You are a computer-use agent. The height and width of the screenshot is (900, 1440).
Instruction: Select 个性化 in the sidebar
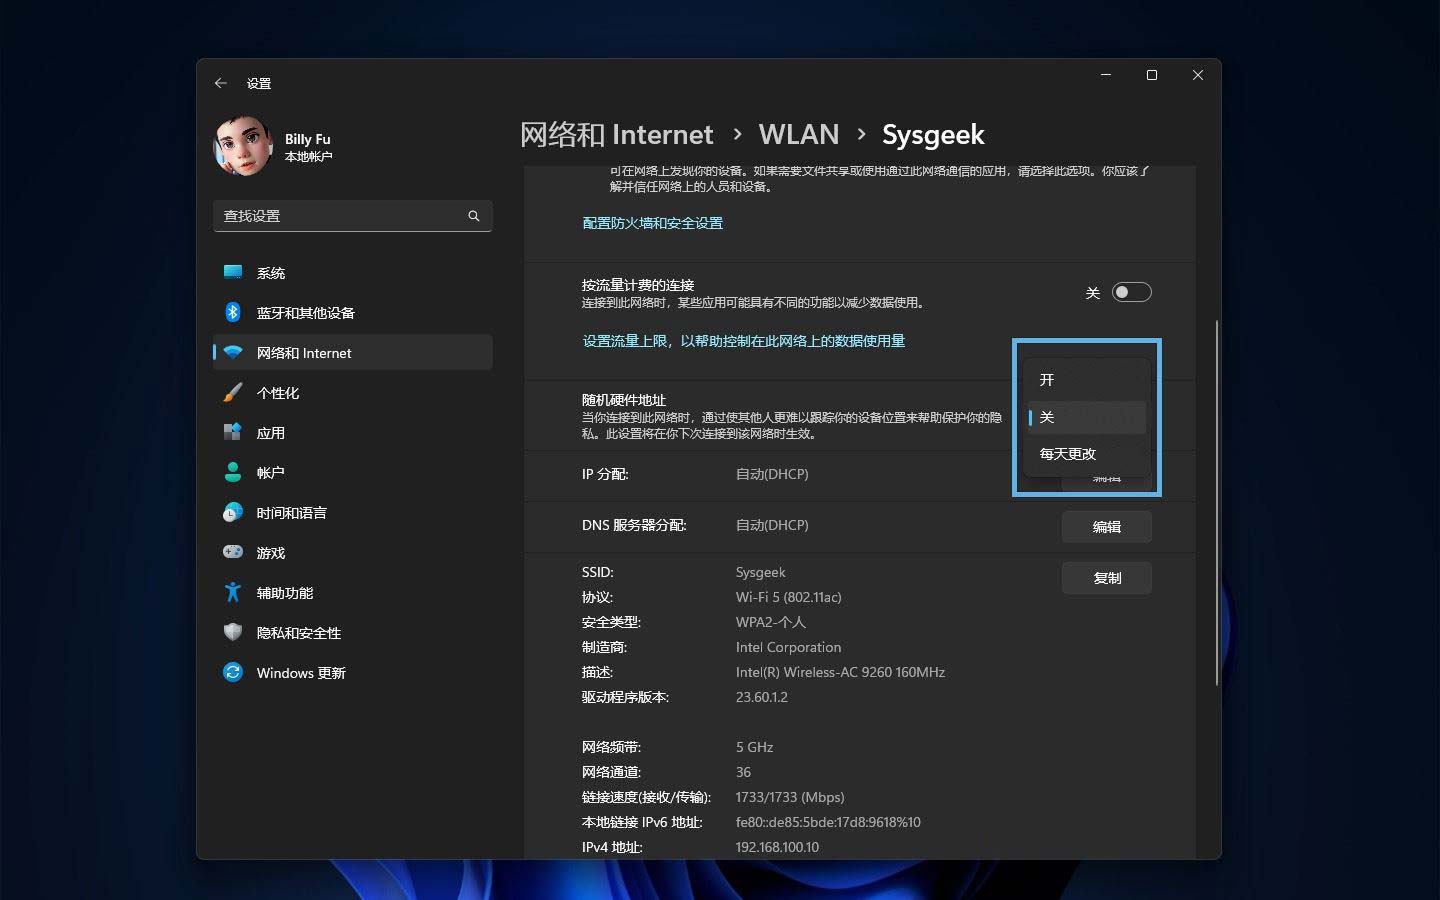[x=280, y=392]
